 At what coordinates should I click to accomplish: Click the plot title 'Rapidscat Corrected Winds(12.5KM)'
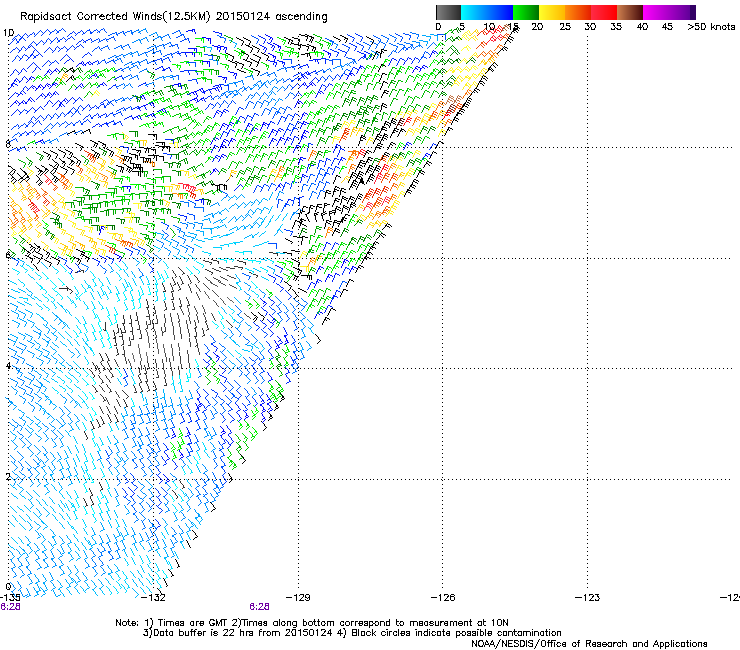(x=115, y=17)
